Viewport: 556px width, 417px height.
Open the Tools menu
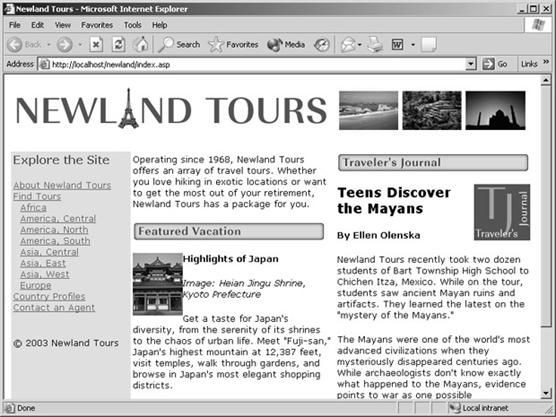click(133, 25)
